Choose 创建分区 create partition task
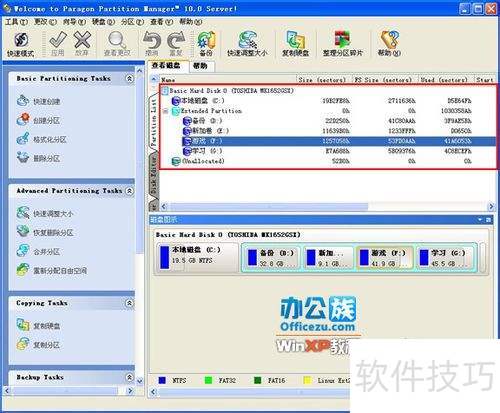This screenshot has width=500, height=413. point(39,120)
